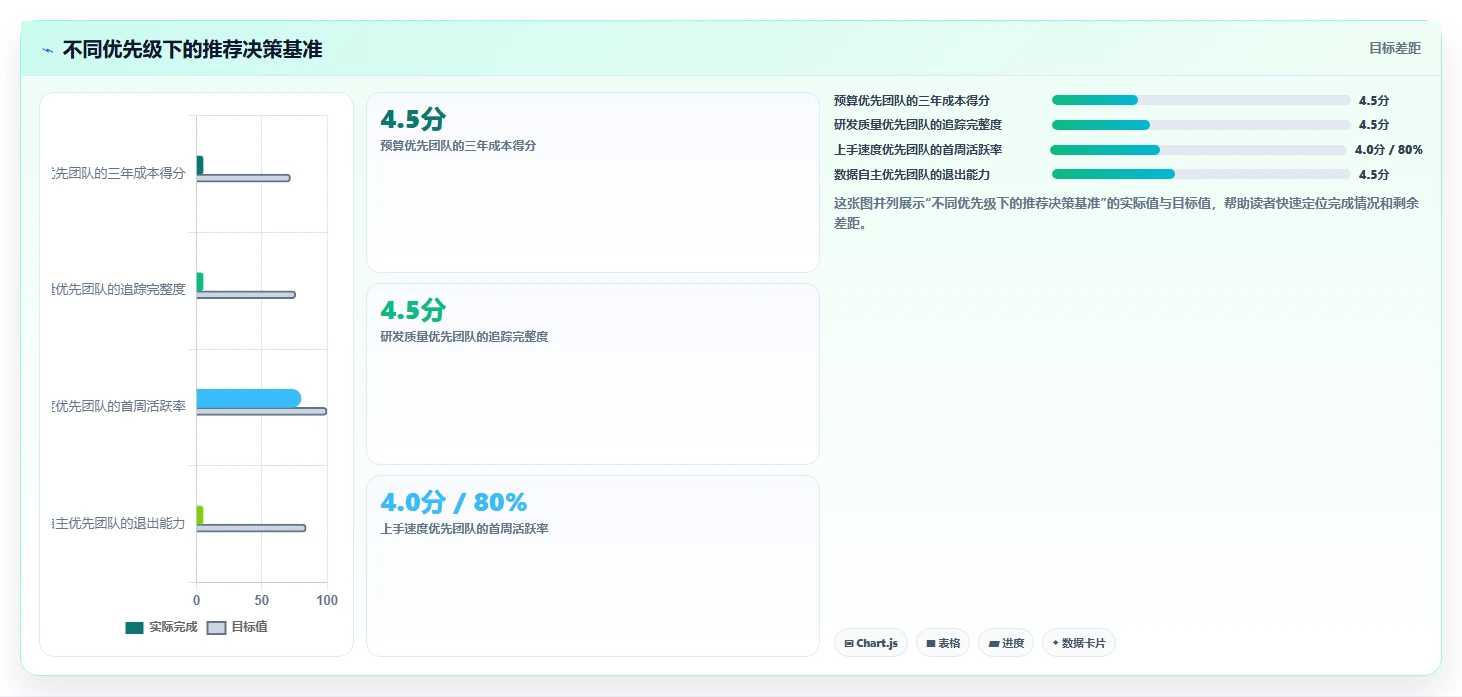Click progress bar for 数据自主优先团队的退出能力
Viewport: 1462px width, 697px height.
(x=1201, y=174)
